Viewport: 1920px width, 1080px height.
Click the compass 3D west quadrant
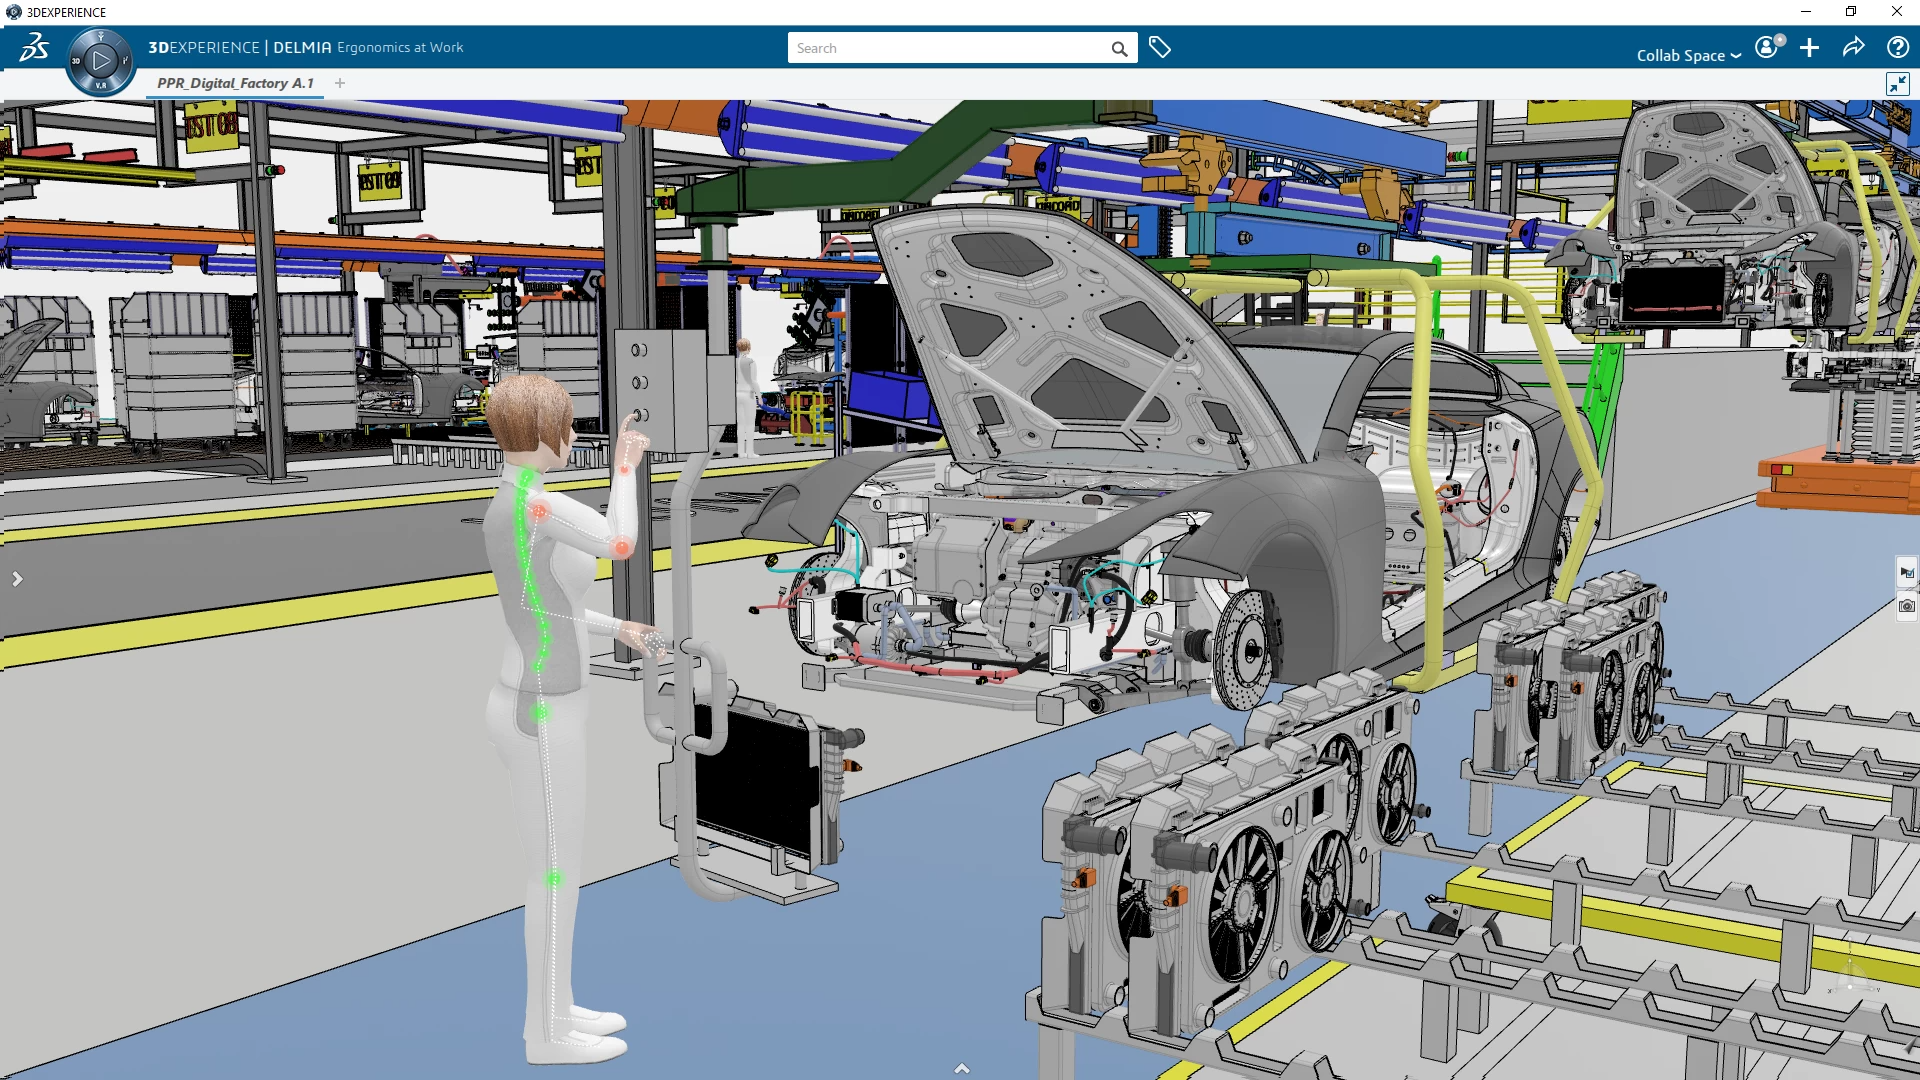(x=76, y=61)
